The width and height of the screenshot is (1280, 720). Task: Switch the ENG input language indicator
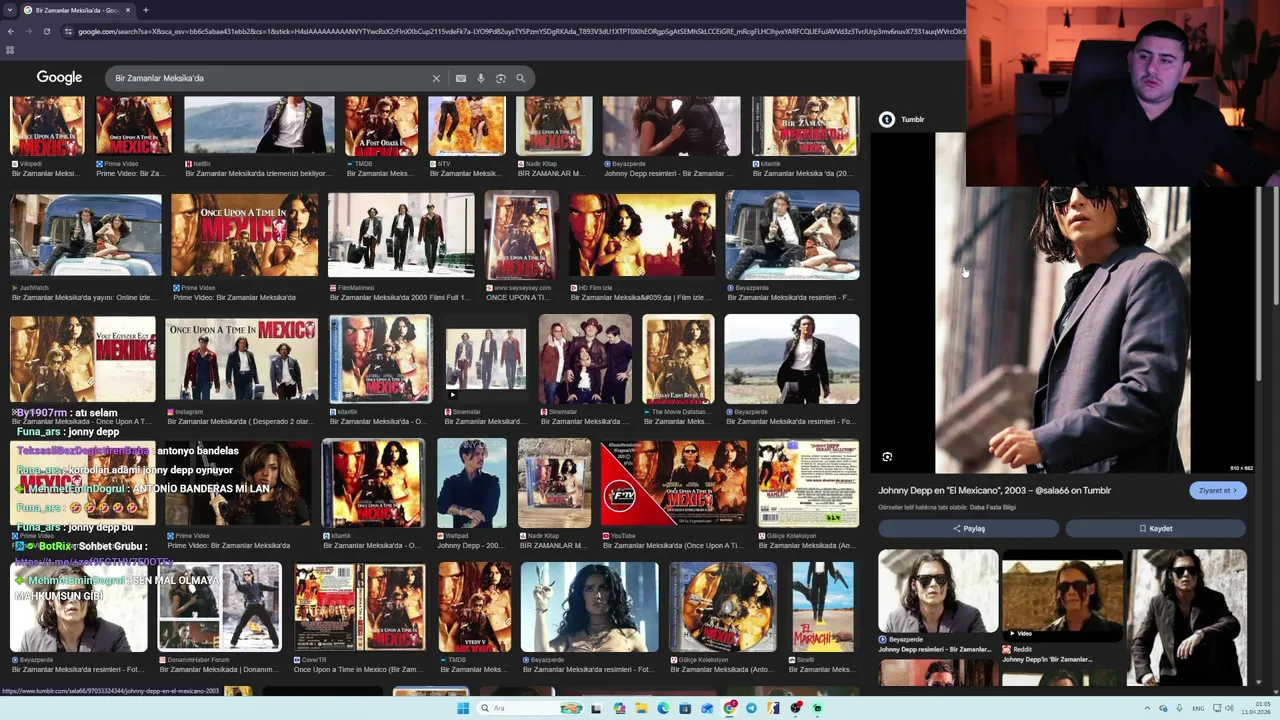point(1198,708)
